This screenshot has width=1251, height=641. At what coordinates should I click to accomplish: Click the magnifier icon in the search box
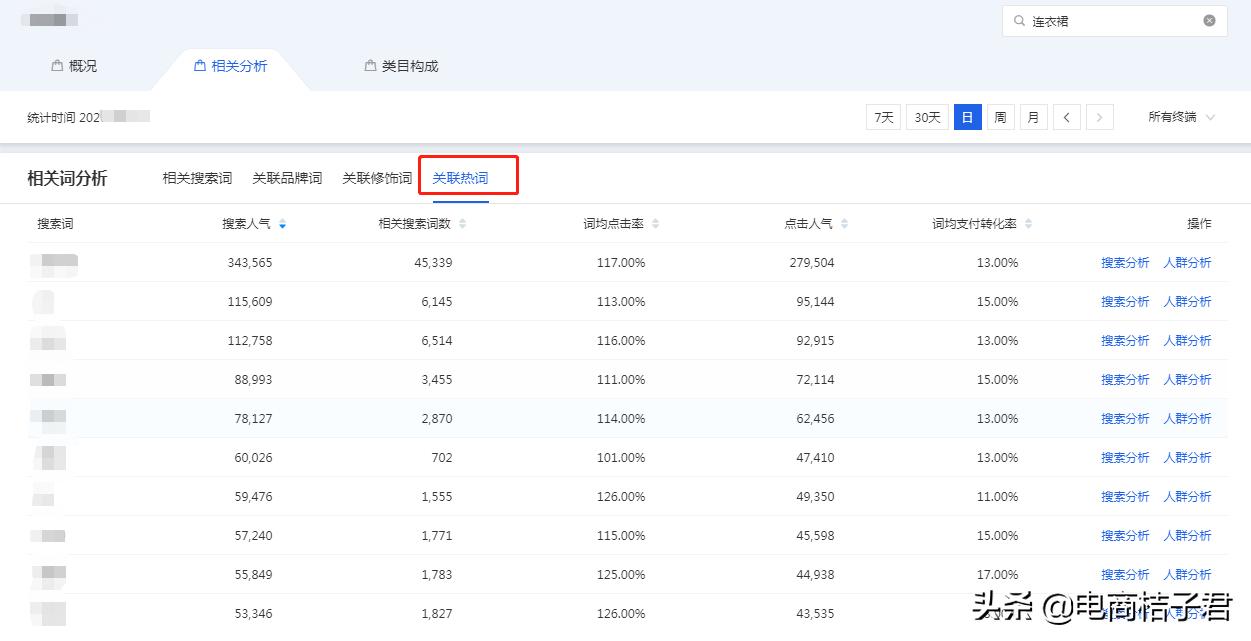(1019, 20)
